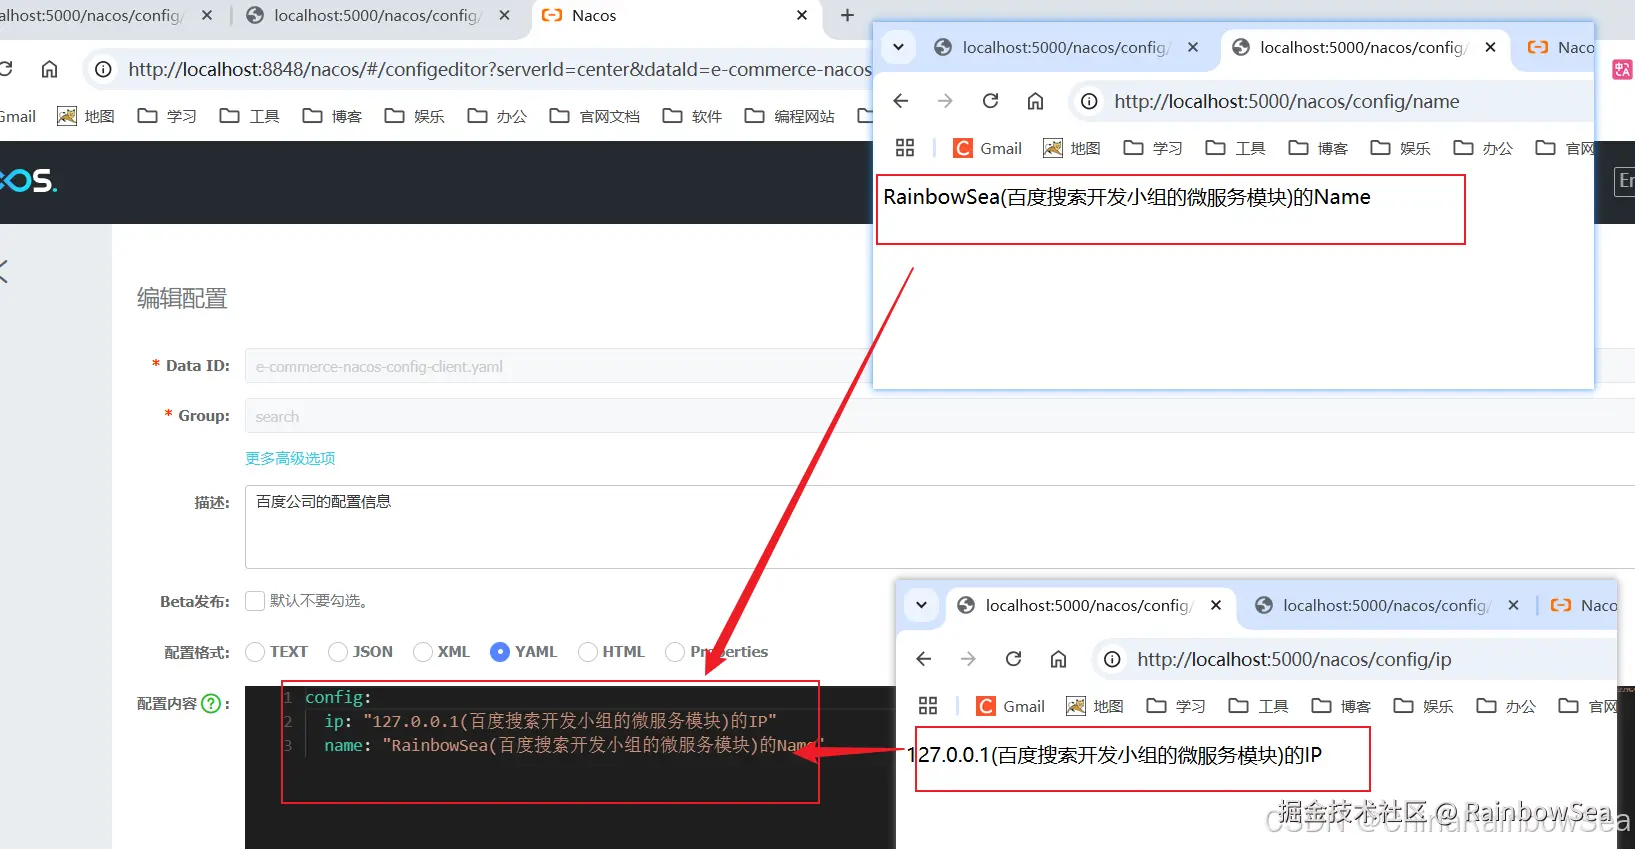Switch to second localhost tab in config/ip window
The height and width of the screenshot is (849, 1635).
pos(1386,605)
